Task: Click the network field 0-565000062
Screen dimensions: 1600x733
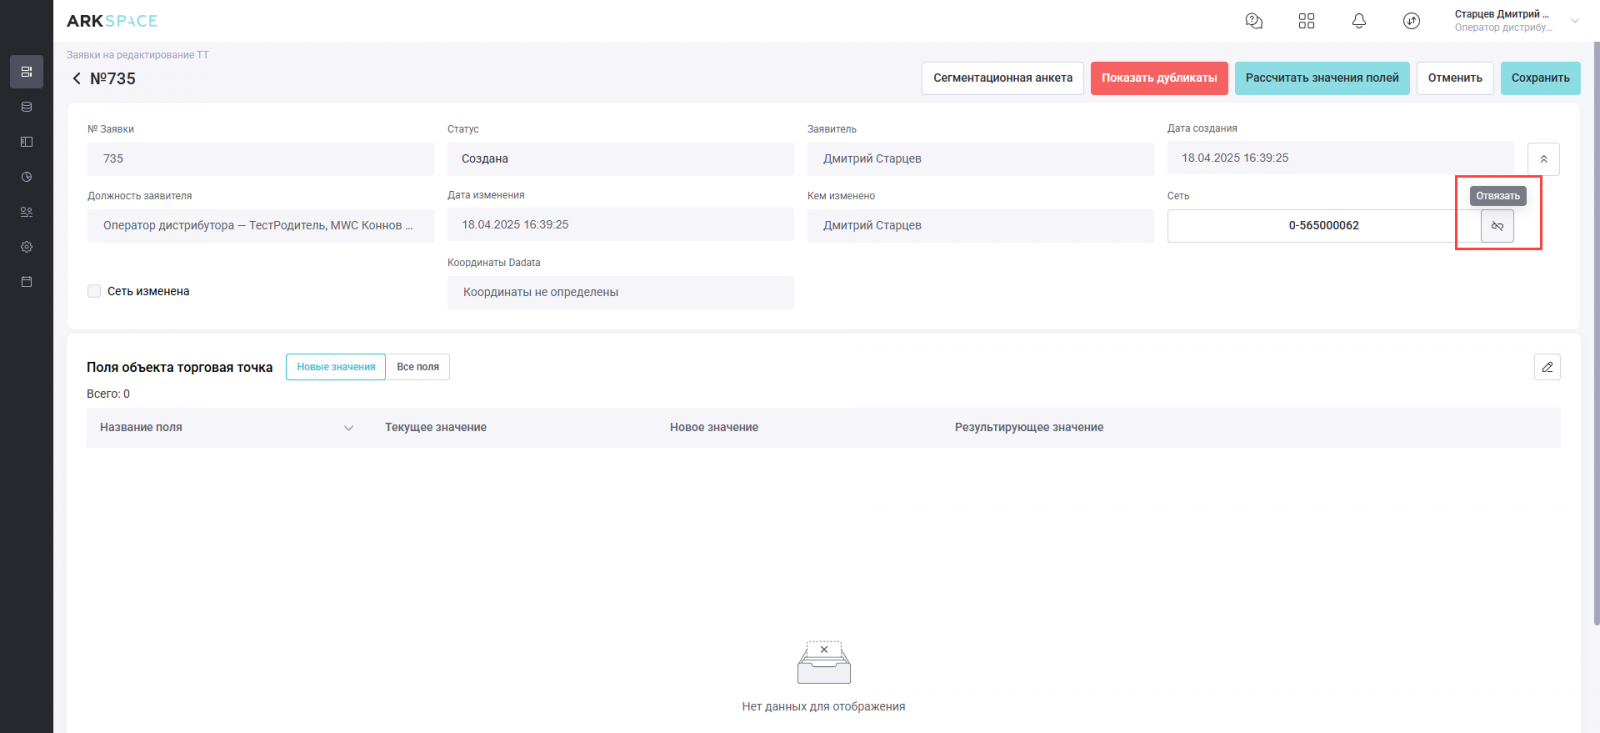Action: point(1323,226)
